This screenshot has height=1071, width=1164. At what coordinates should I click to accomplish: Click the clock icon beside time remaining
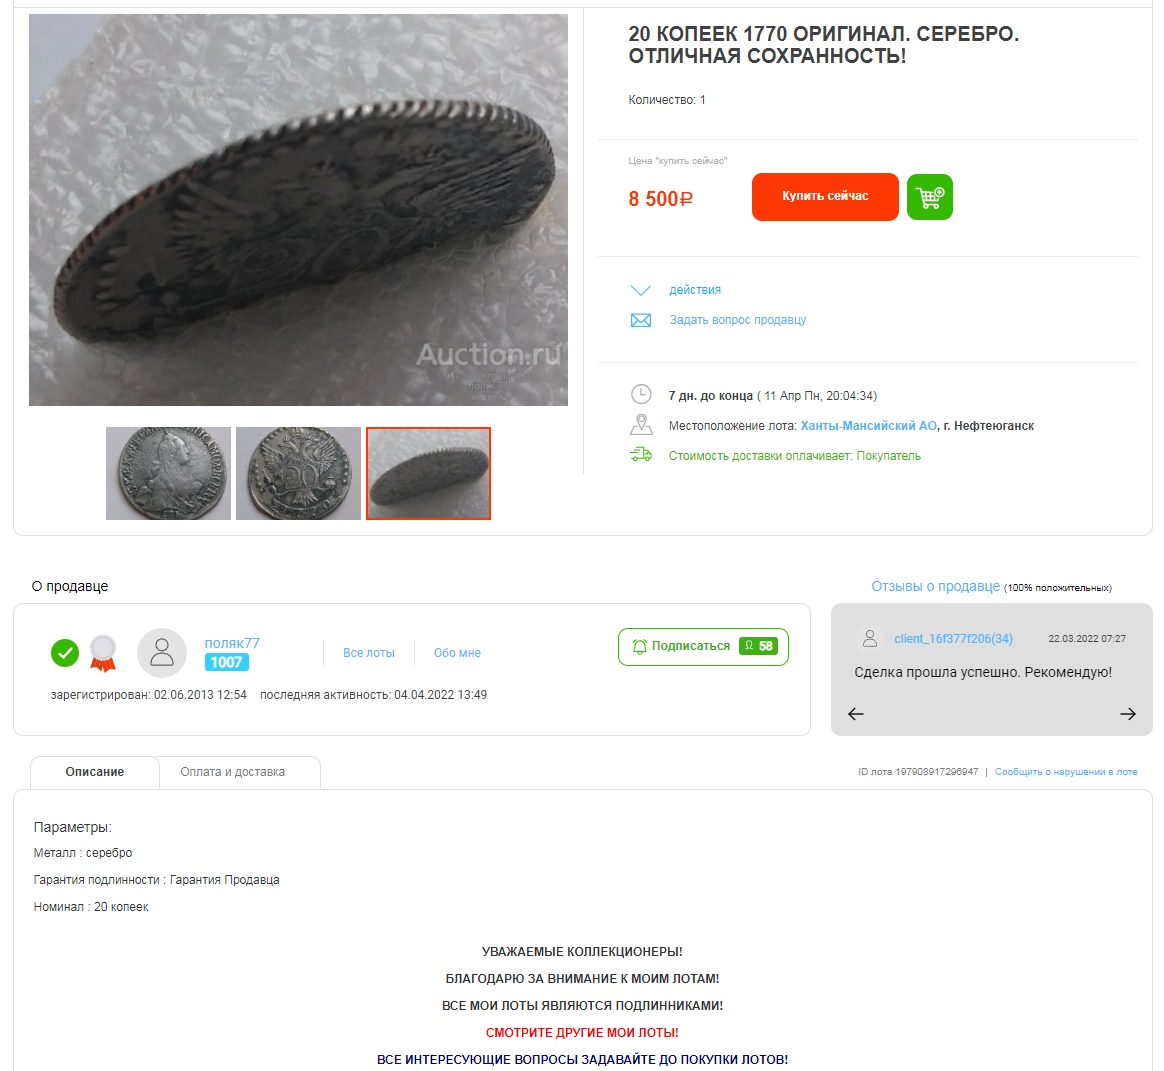point(641,394)
